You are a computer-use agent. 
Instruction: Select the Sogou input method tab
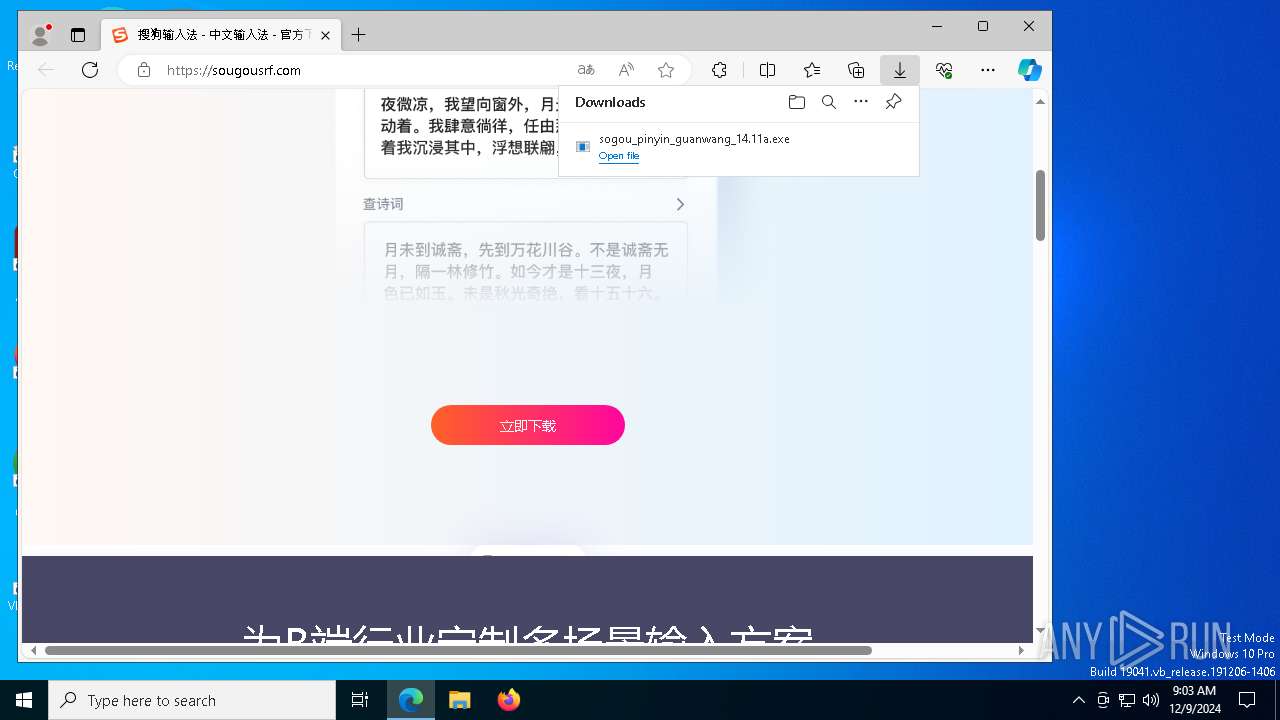coord(220,35)
